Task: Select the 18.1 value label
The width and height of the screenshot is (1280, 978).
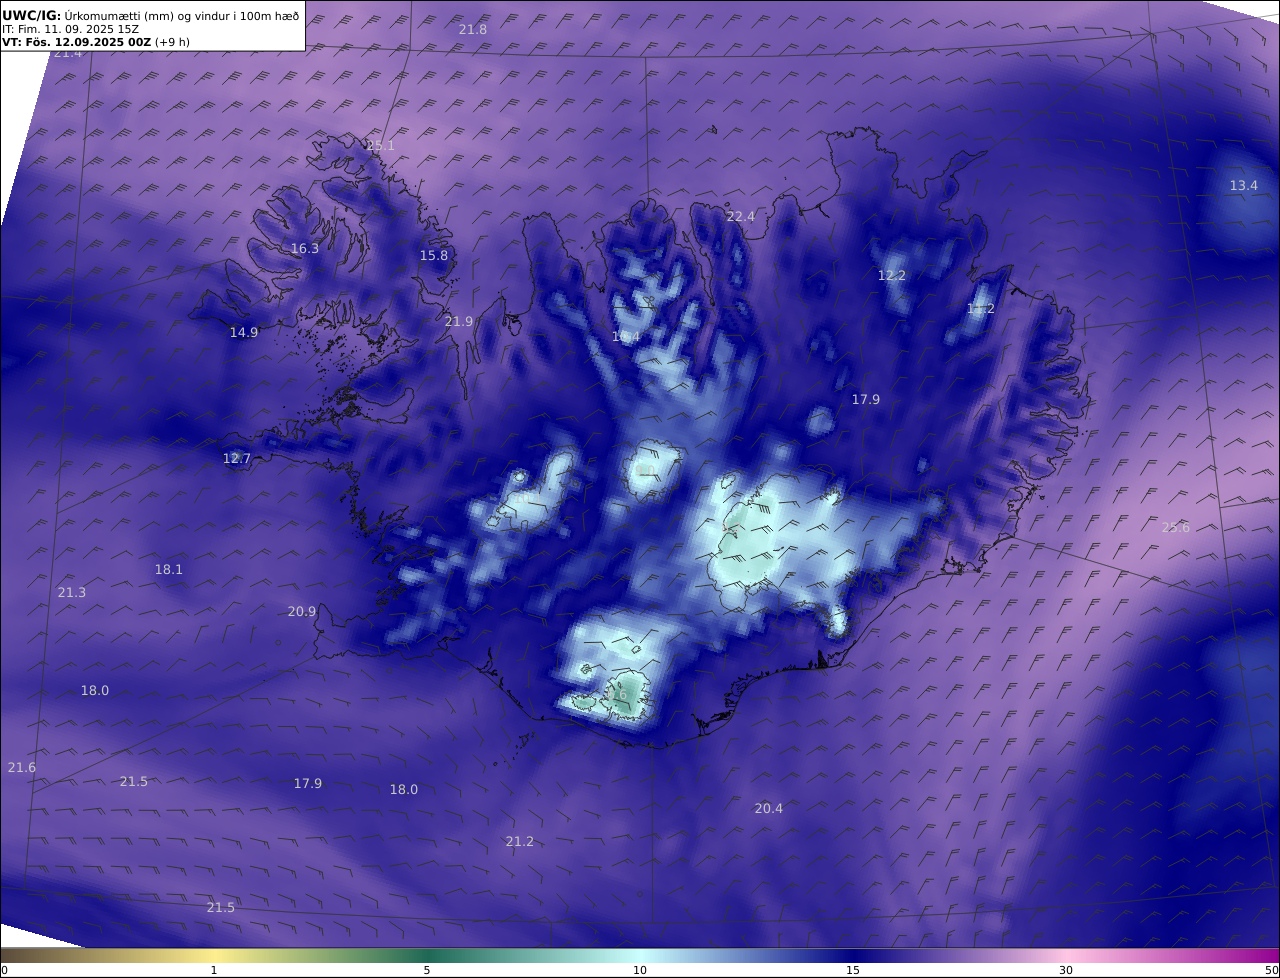Action: 169,569
